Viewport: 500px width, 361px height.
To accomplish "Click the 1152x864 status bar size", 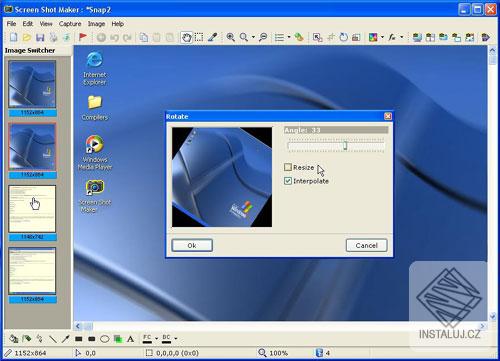I will tap(30, 353).
